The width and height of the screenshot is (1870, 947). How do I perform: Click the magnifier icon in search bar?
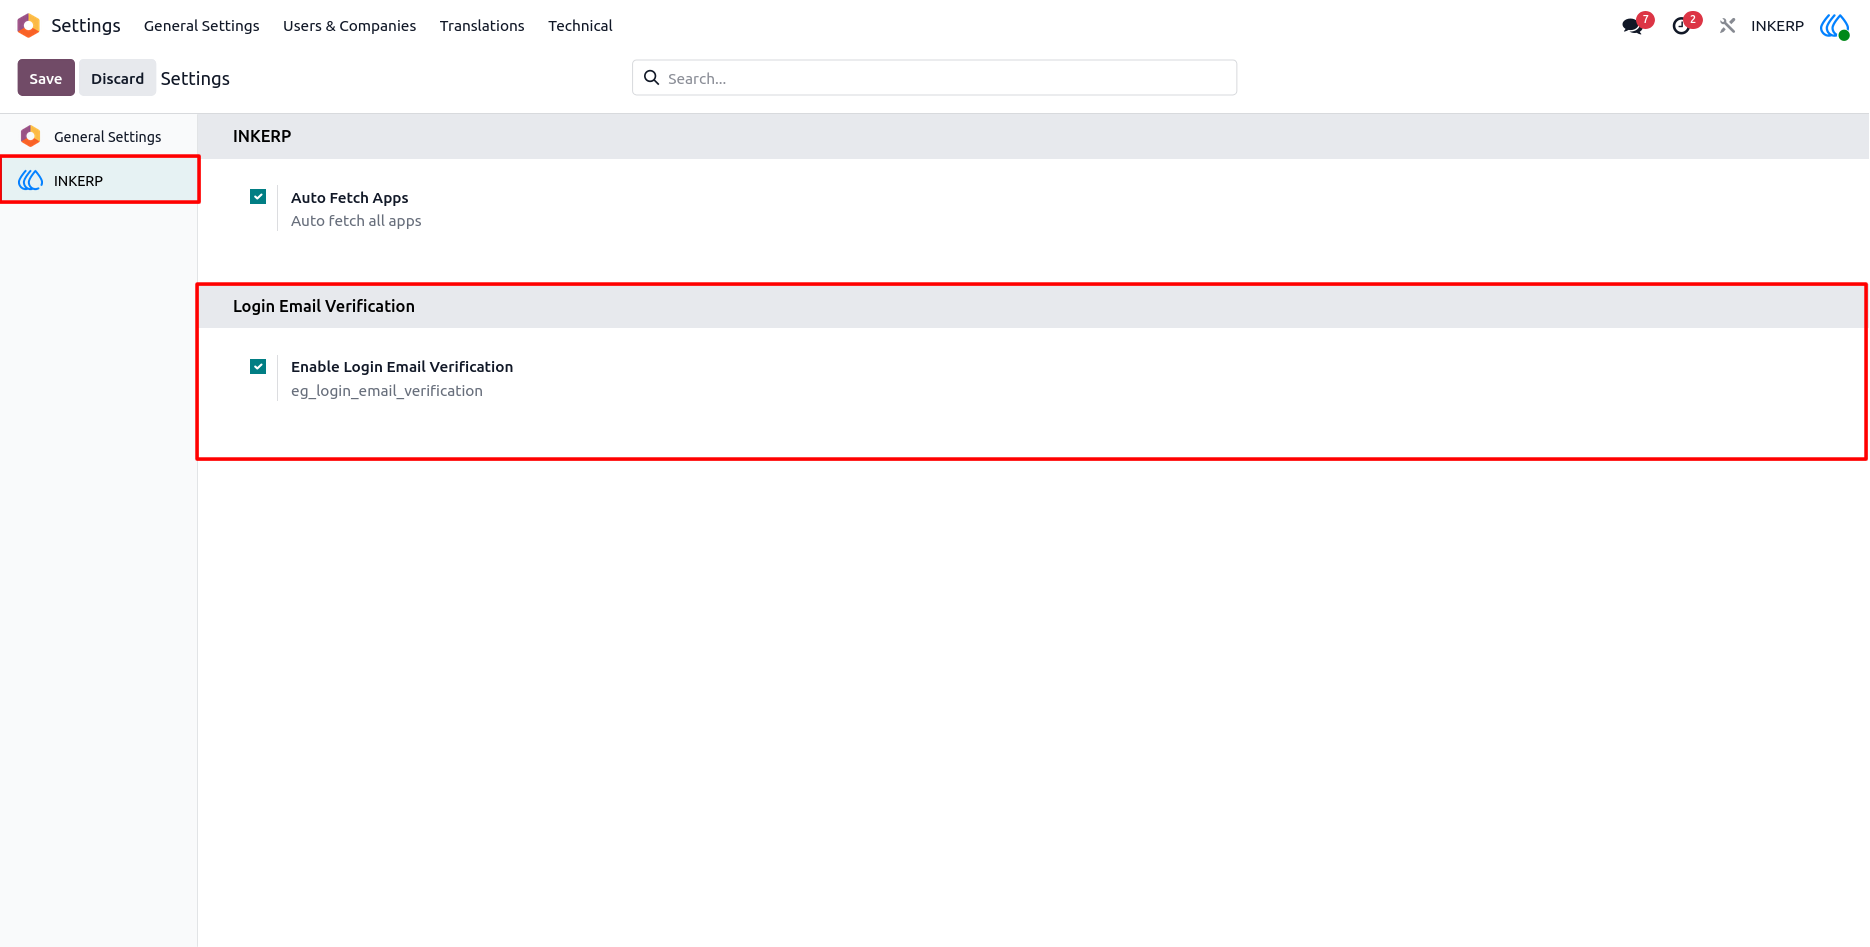pyautogui.click(x=651, y=78)
